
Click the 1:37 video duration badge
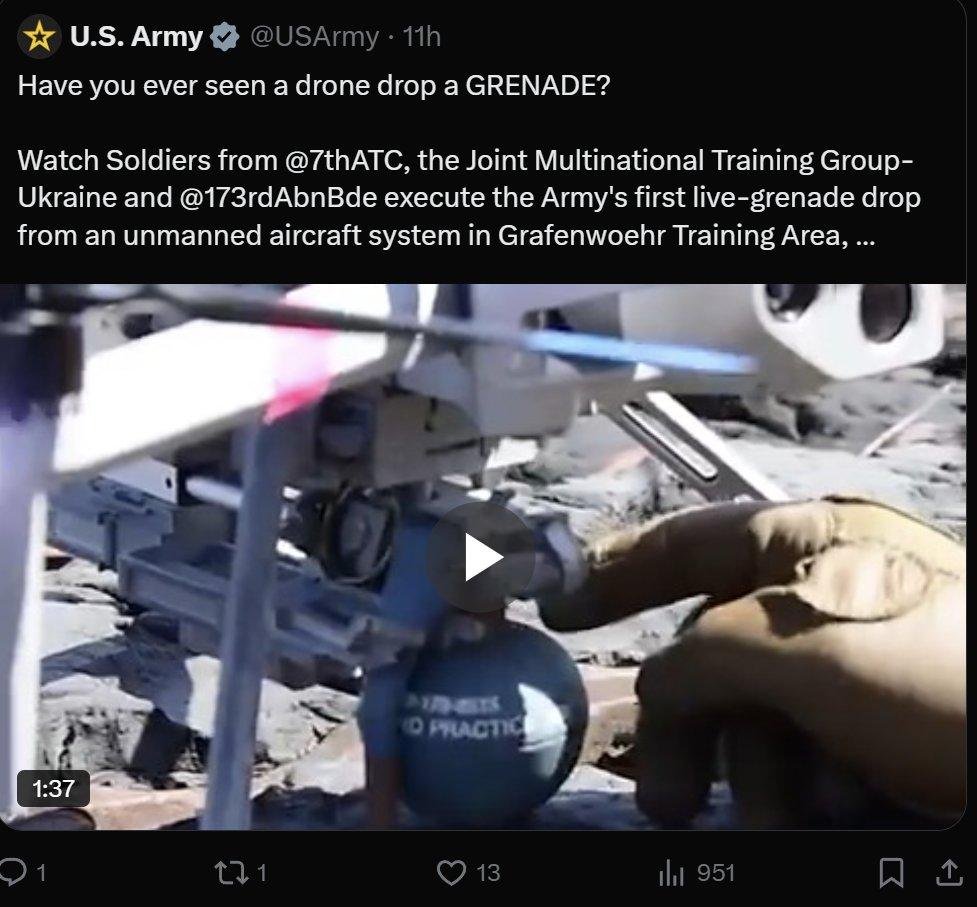pyautogui.click(x=54, y=788)
